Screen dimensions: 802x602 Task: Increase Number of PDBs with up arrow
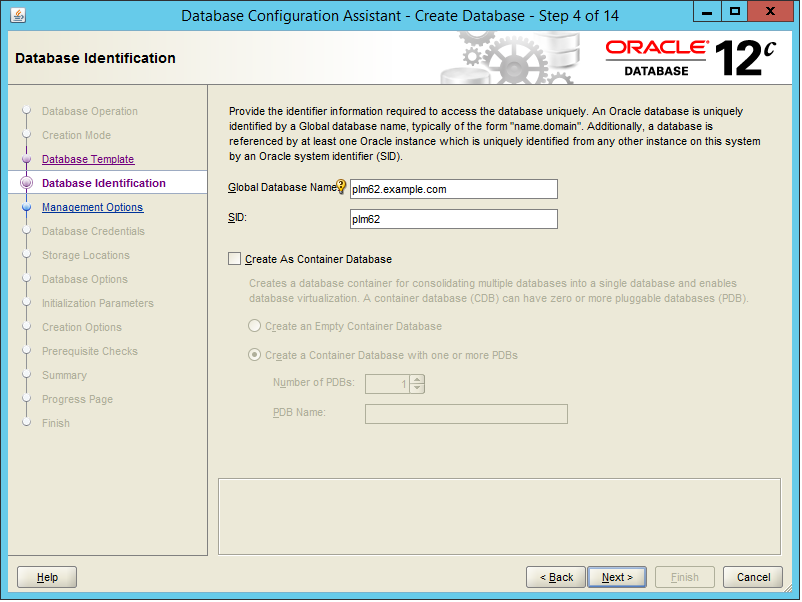click(x=417, y=380)
